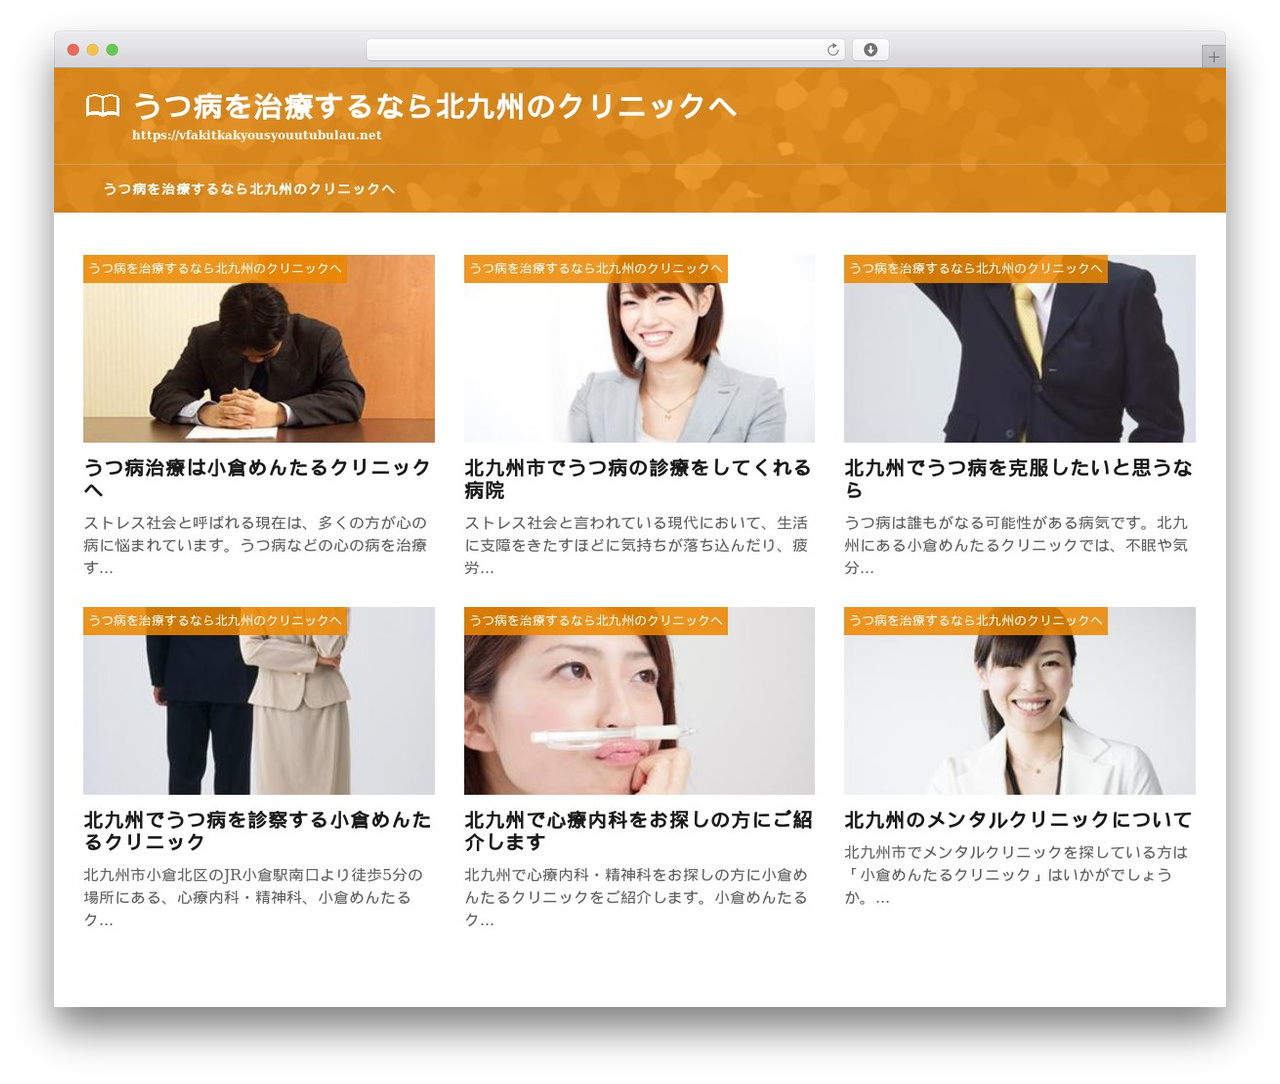Open thumbnail of smiling woman in white jacket
Image resolution: width=1280 pixels, height=1084 pixels.
click(1019, 700)
